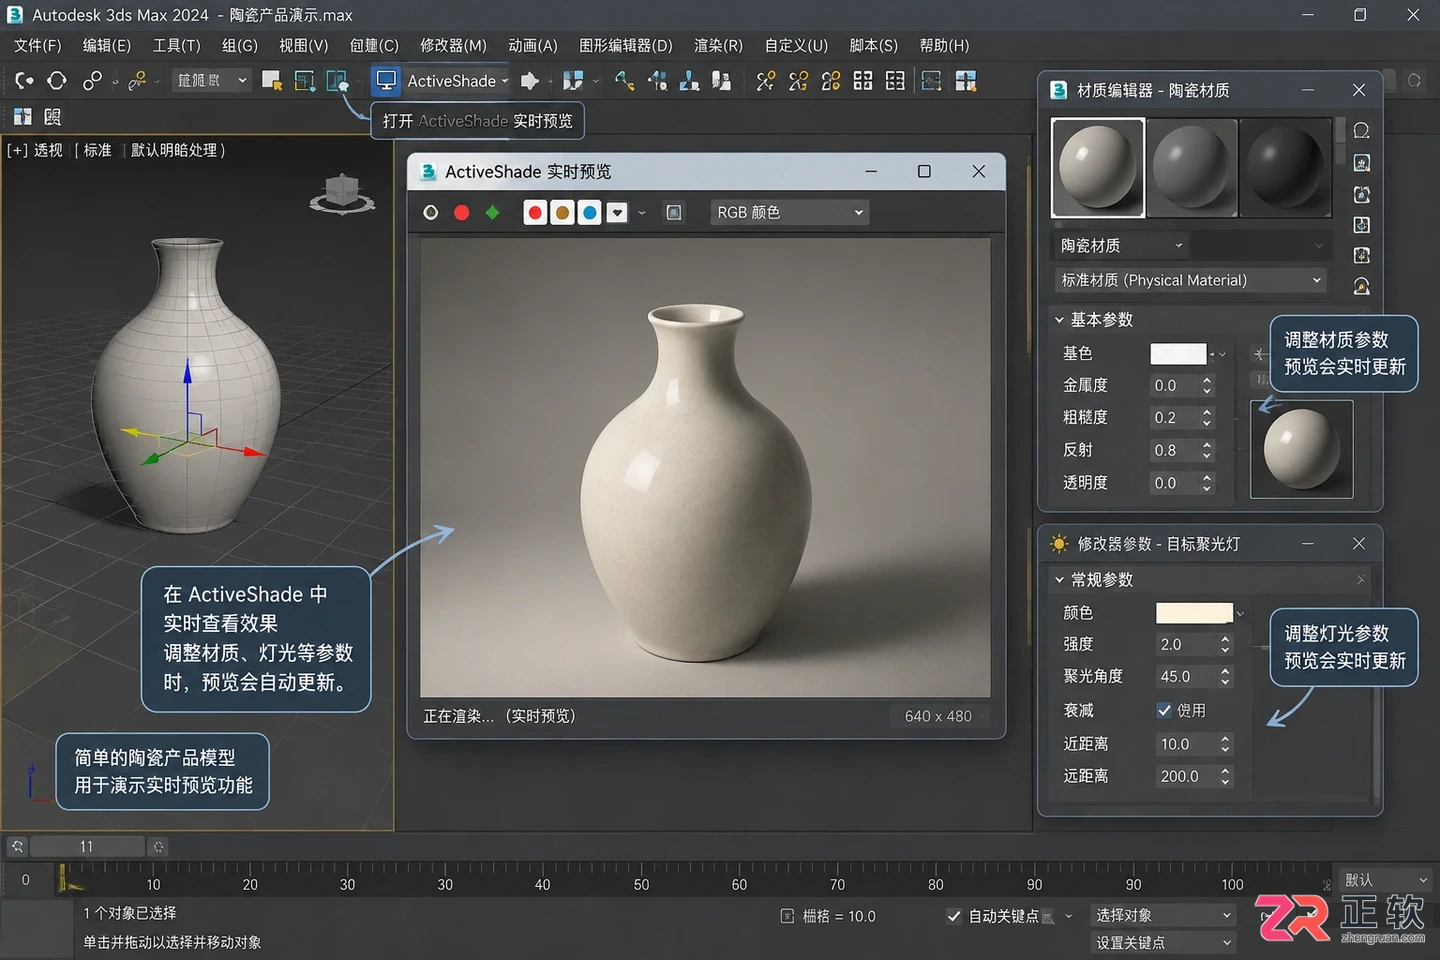Click the bottom icon in the material editor side strip
This screenshot has height=960, width=1440.
[1361, 287]
